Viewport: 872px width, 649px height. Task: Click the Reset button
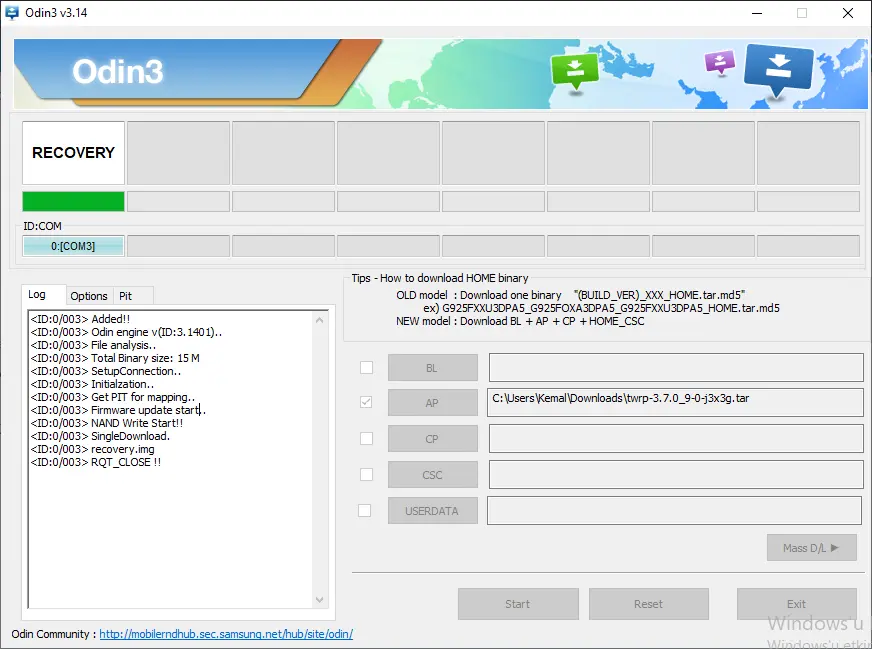648,604
